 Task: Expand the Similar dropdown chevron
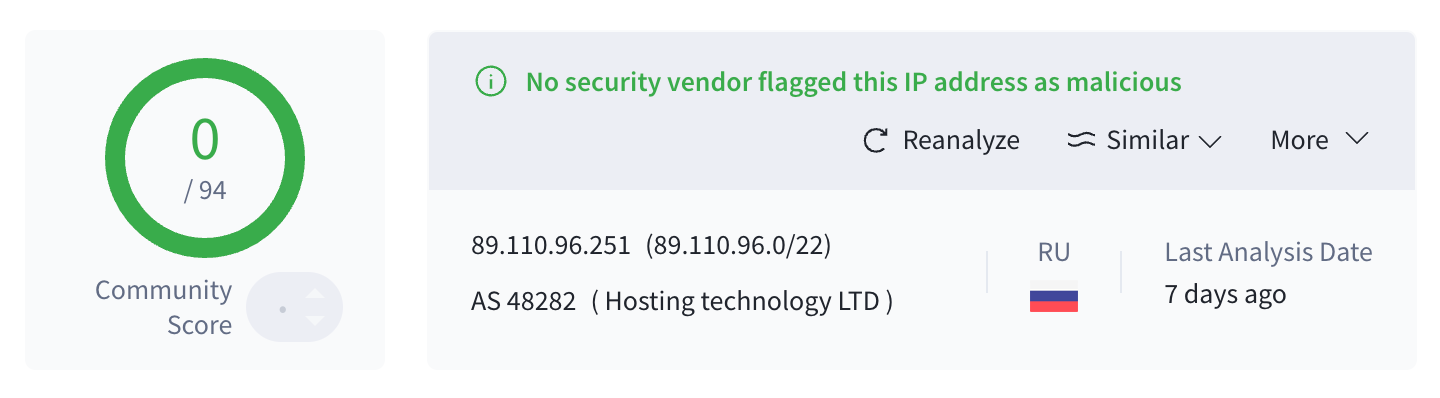tap(1210, 141)
